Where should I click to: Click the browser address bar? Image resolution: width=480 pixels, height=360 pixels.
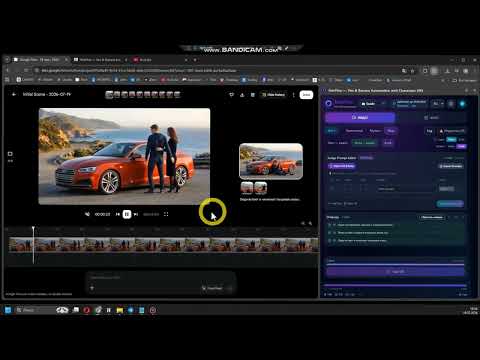(x=217, y=71)
